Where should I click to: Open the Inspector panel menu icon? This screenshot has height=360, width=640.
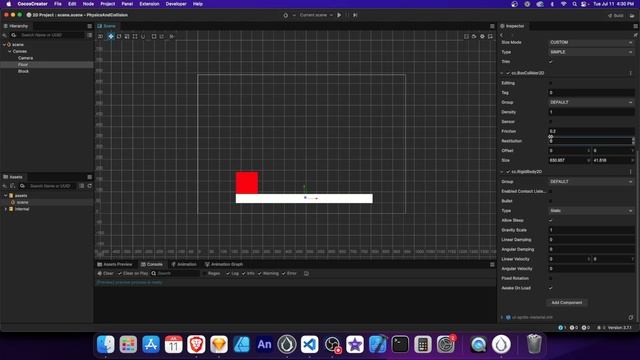pos(635,26)
